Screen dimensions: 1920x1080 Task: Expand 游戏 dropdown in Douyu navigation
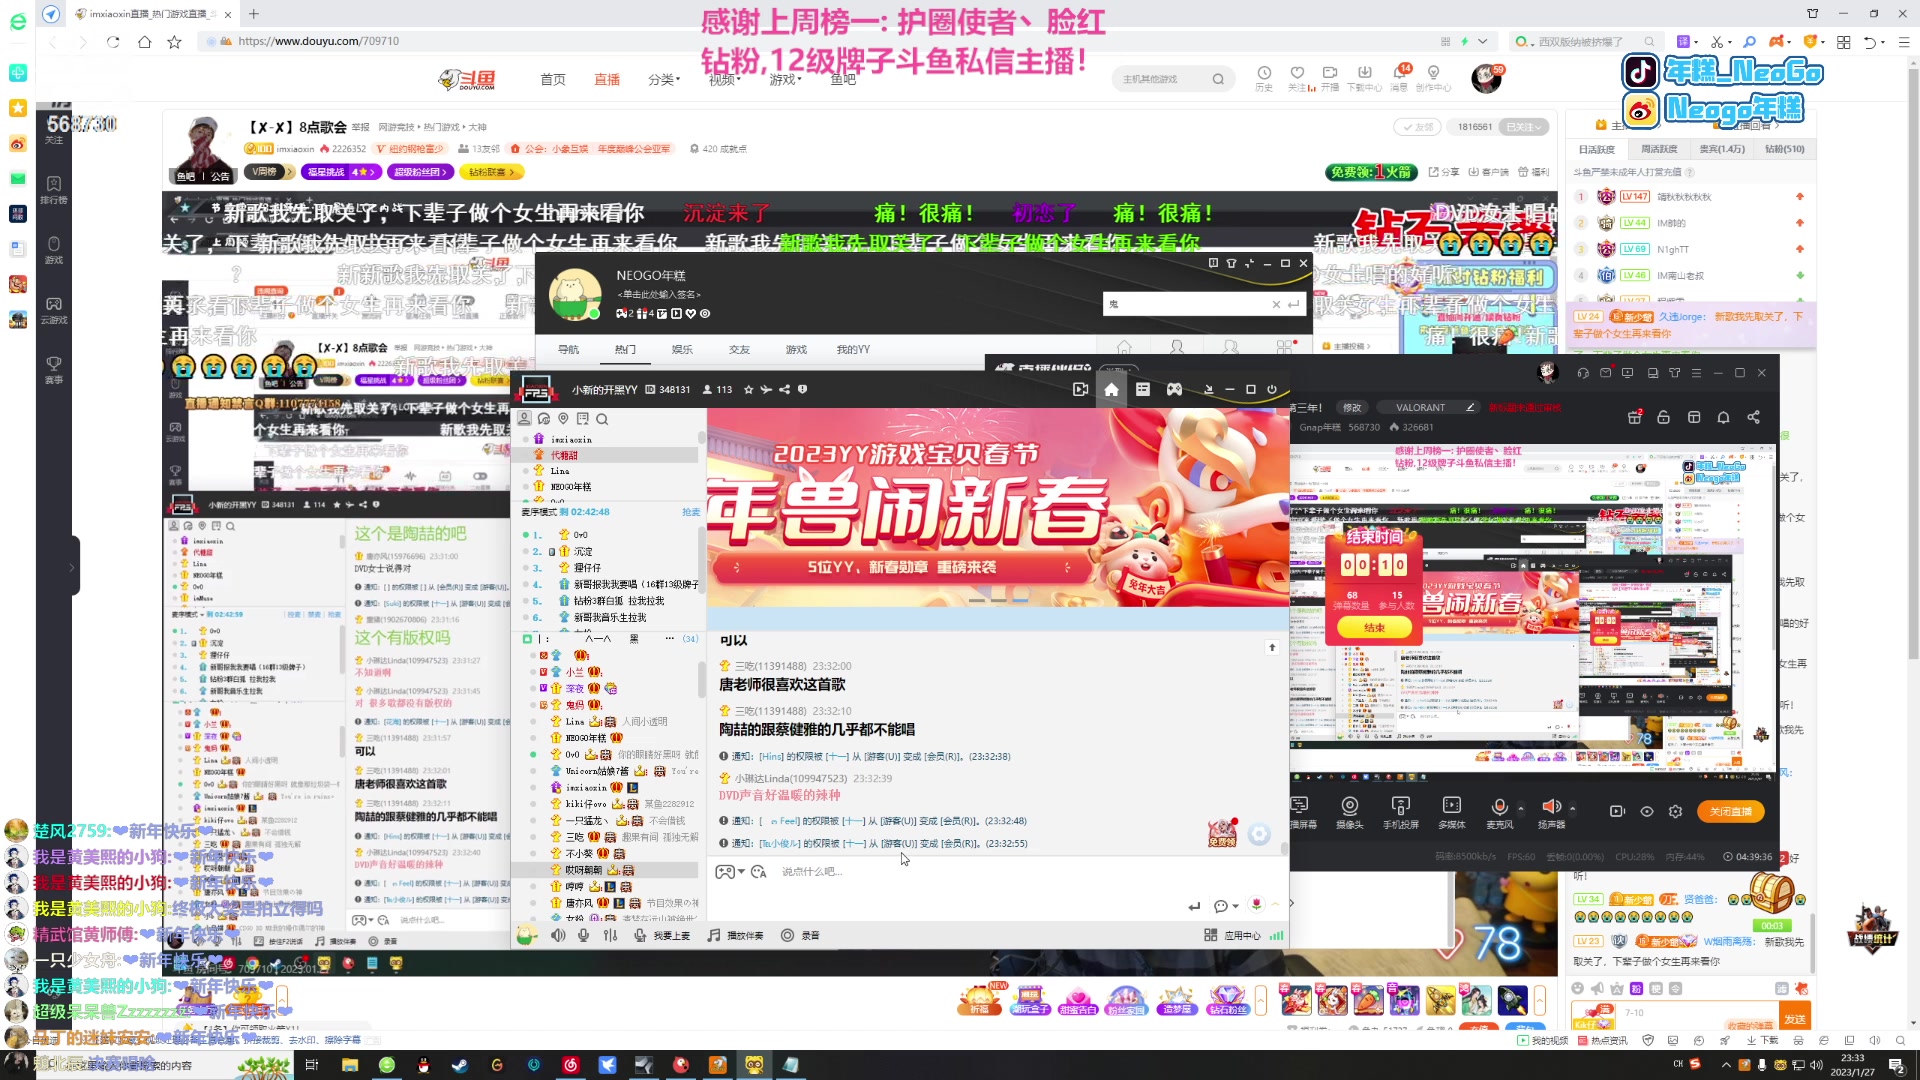click(785, 79)
